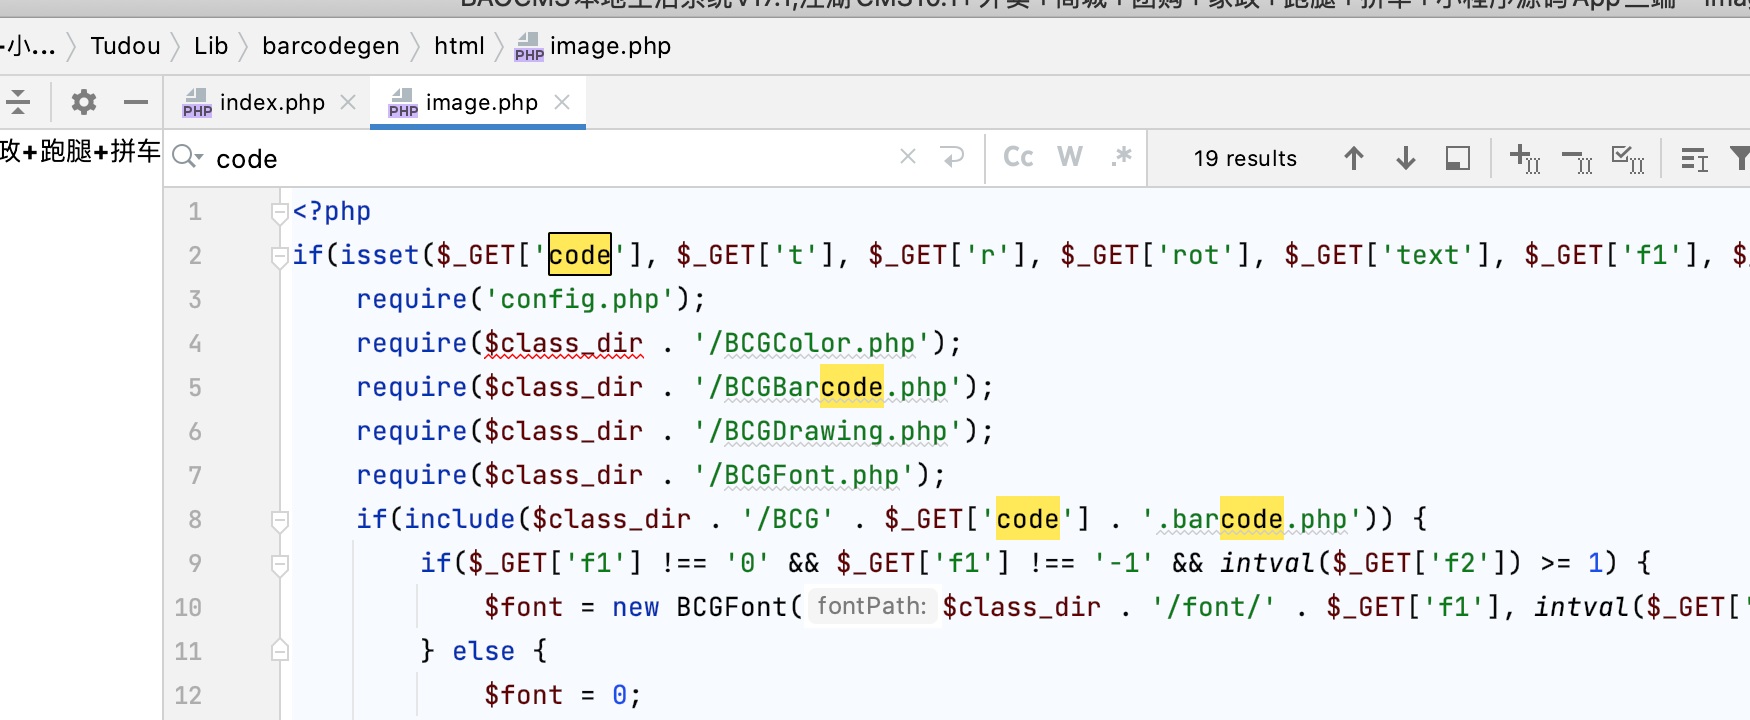The width and height of the screenshot is (1750, 720).
Task: Click image.php in the breadcrumb path
Action: coord(592,46)
